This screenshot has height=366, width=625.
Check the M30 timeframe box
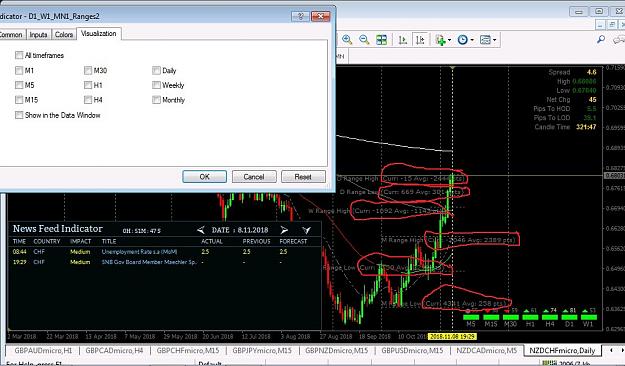coord(88,70)
